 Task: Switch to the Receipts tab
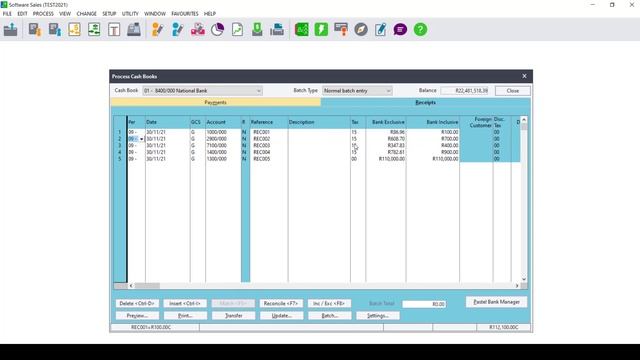coord(425,102)
